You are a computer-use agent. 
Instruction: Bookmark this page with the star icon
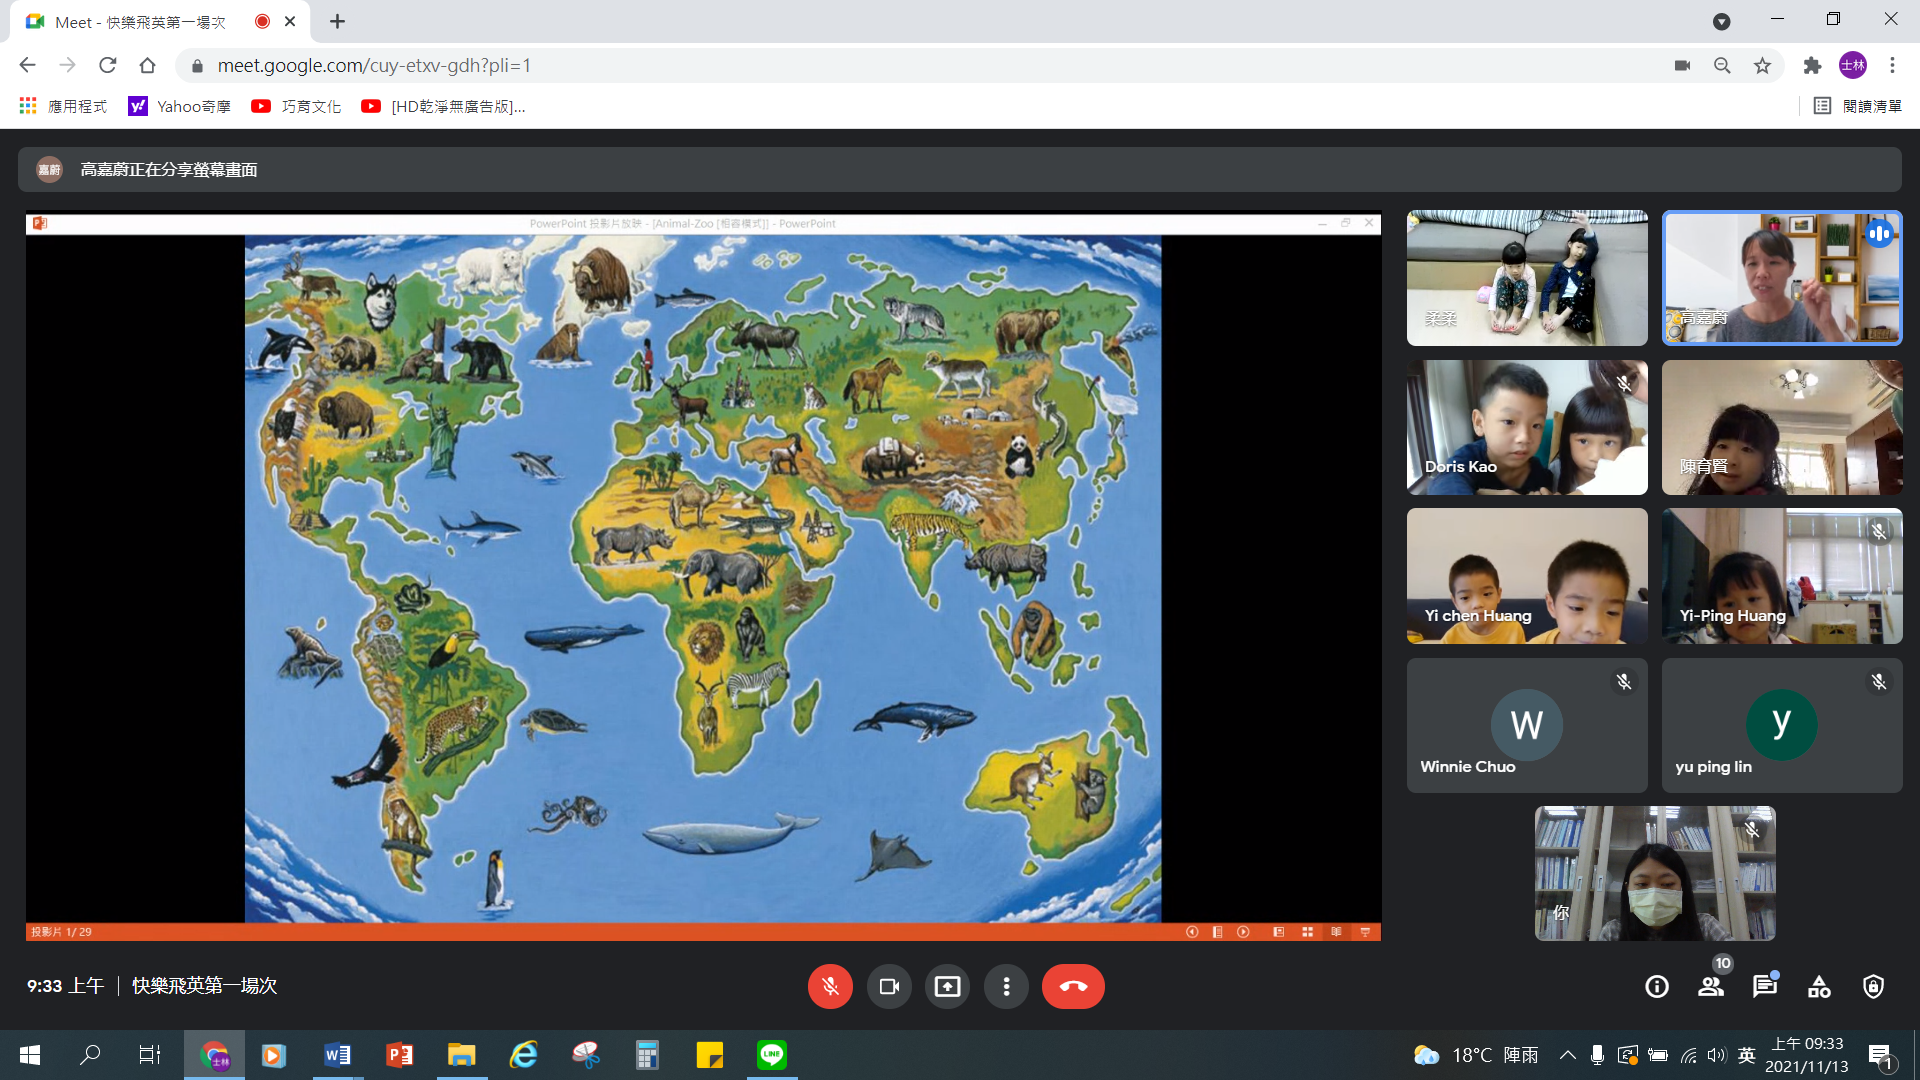(x=1762, y=65)
